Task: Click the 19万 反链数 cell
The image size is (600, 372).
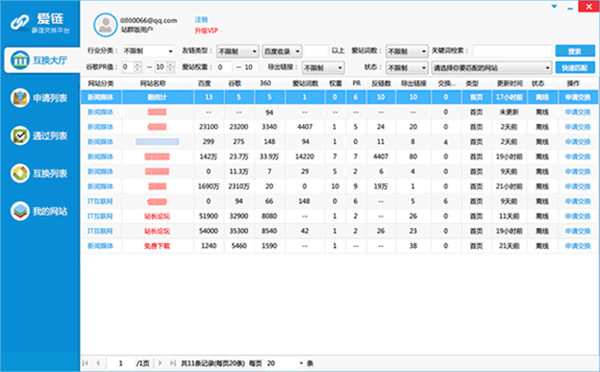Action: pos(381,186)
